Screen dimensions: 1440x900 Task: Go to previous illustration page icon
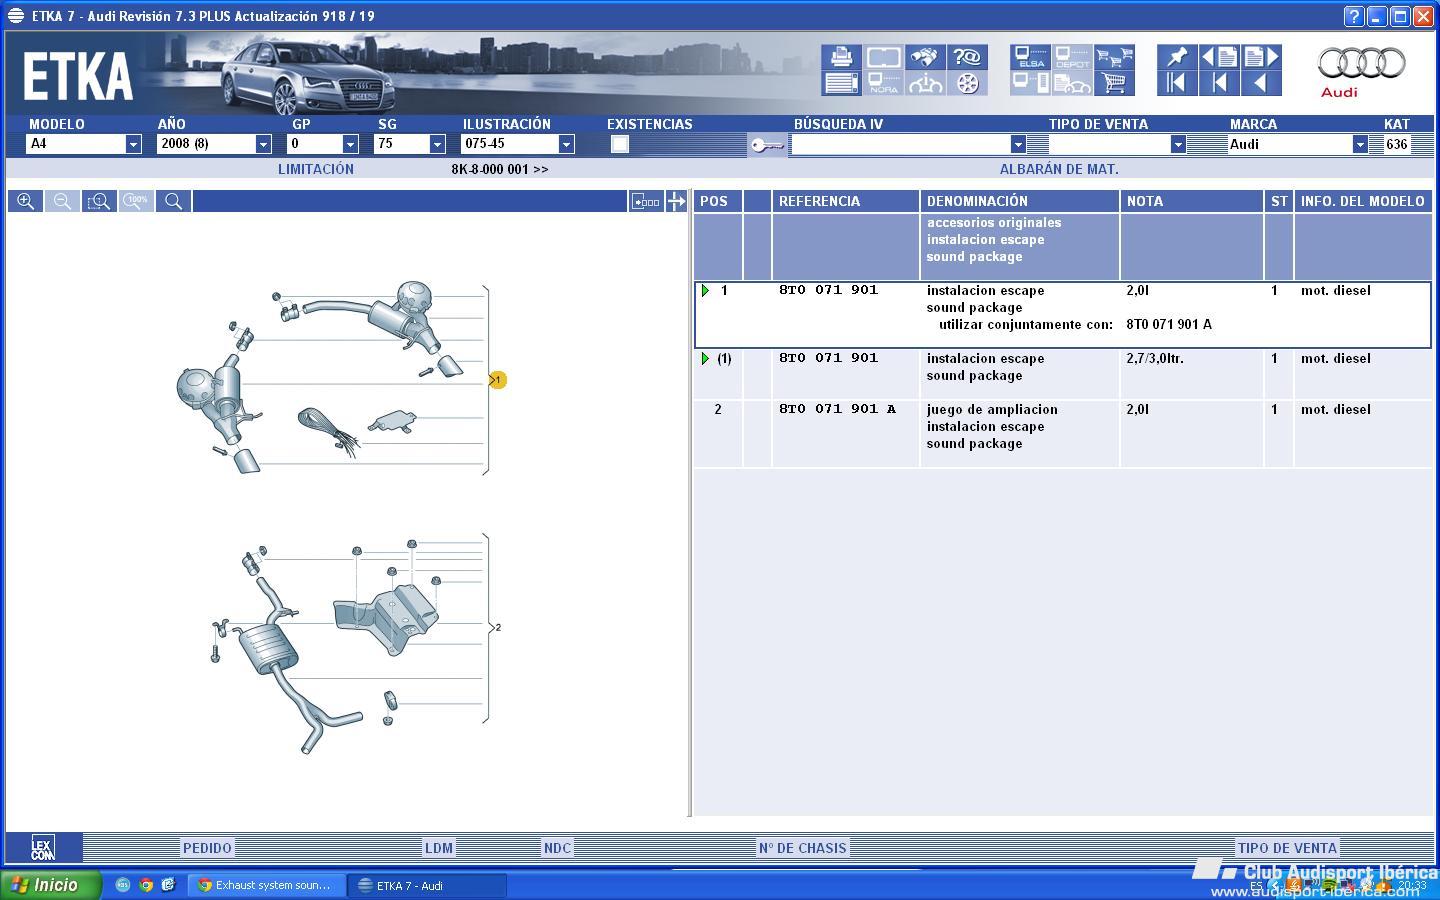(x=1219, y=57)
